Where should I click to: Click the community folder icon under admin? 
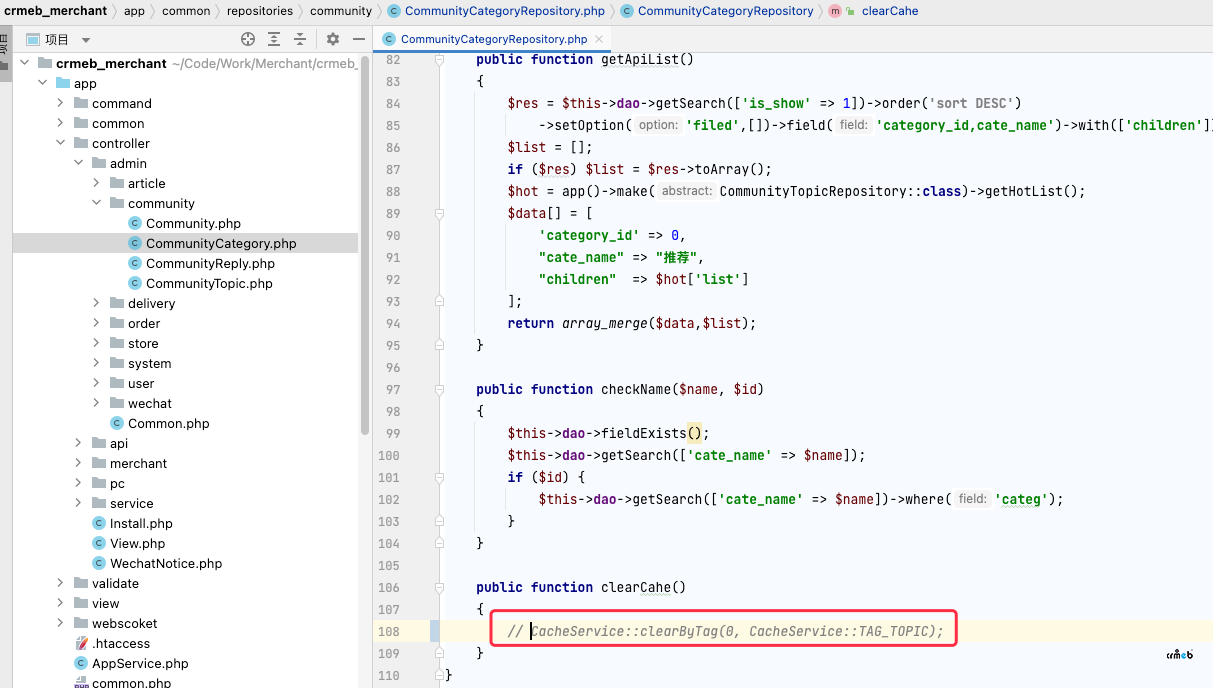[117, 203]
